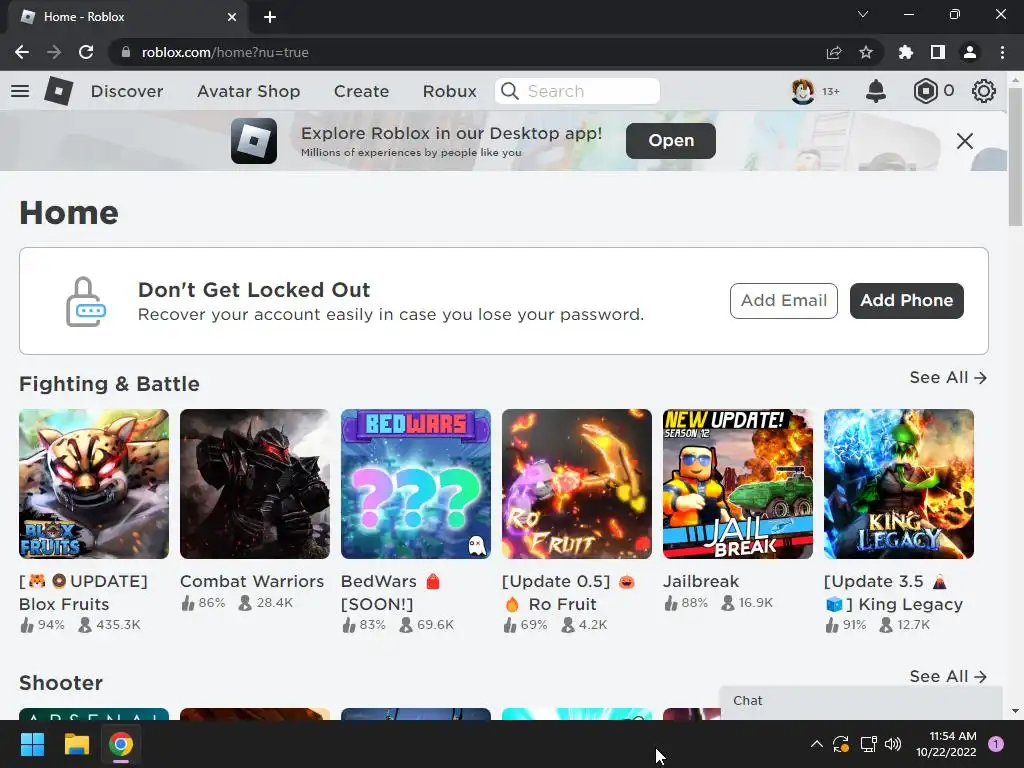
Task: Select the Home - Roblox browser tab
Action: [127, 17]
